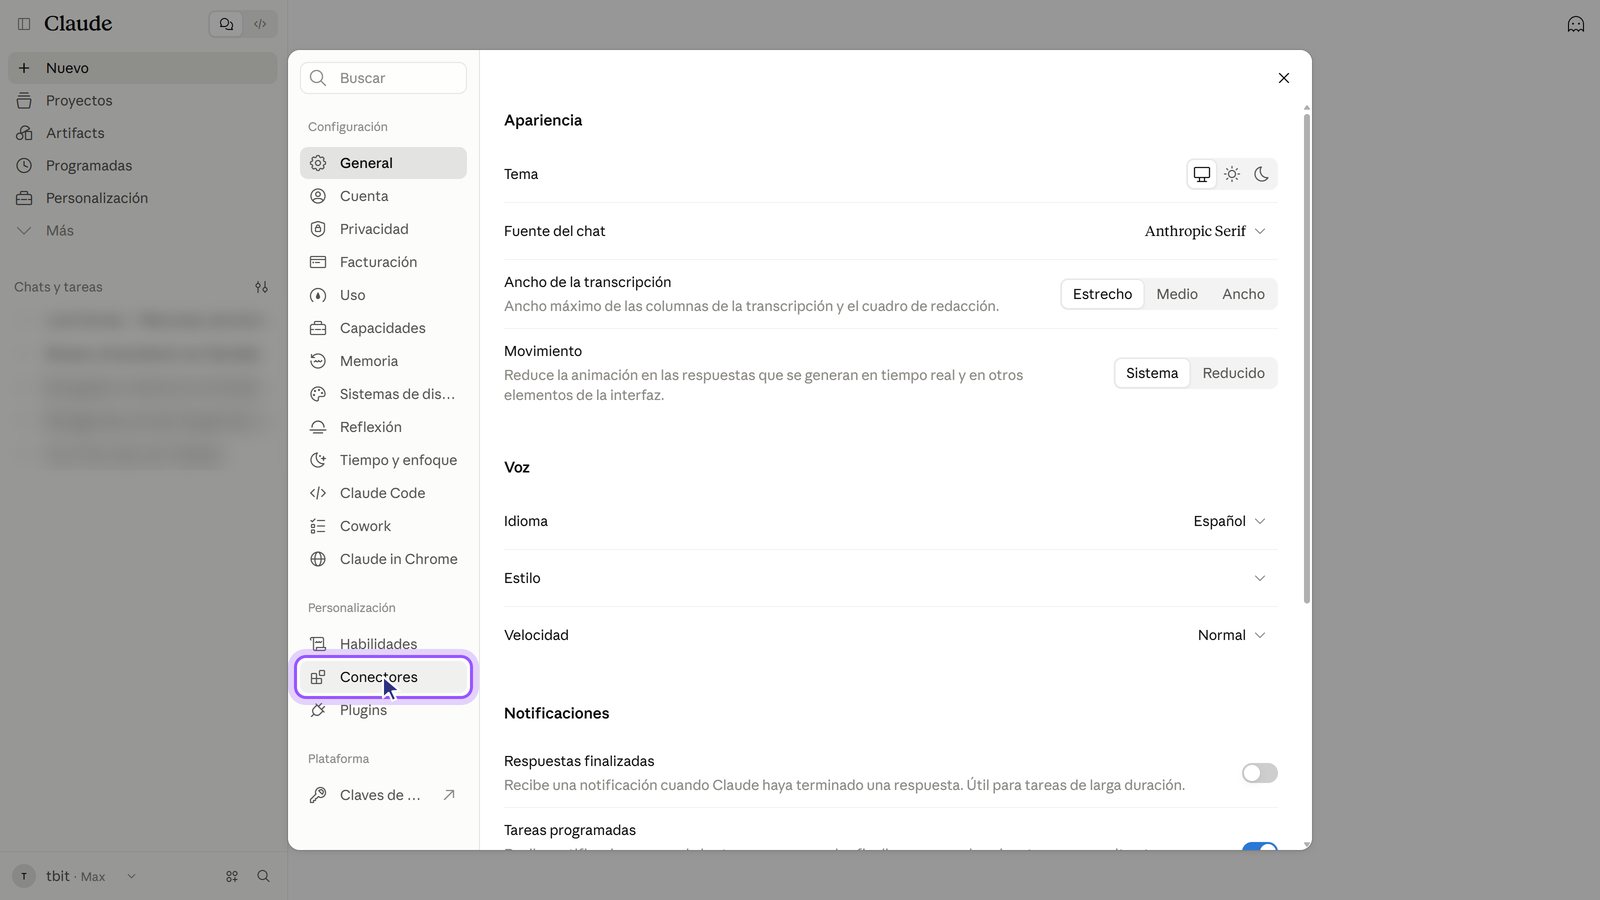Open the code mode icon in header

(x=260, y=24)
